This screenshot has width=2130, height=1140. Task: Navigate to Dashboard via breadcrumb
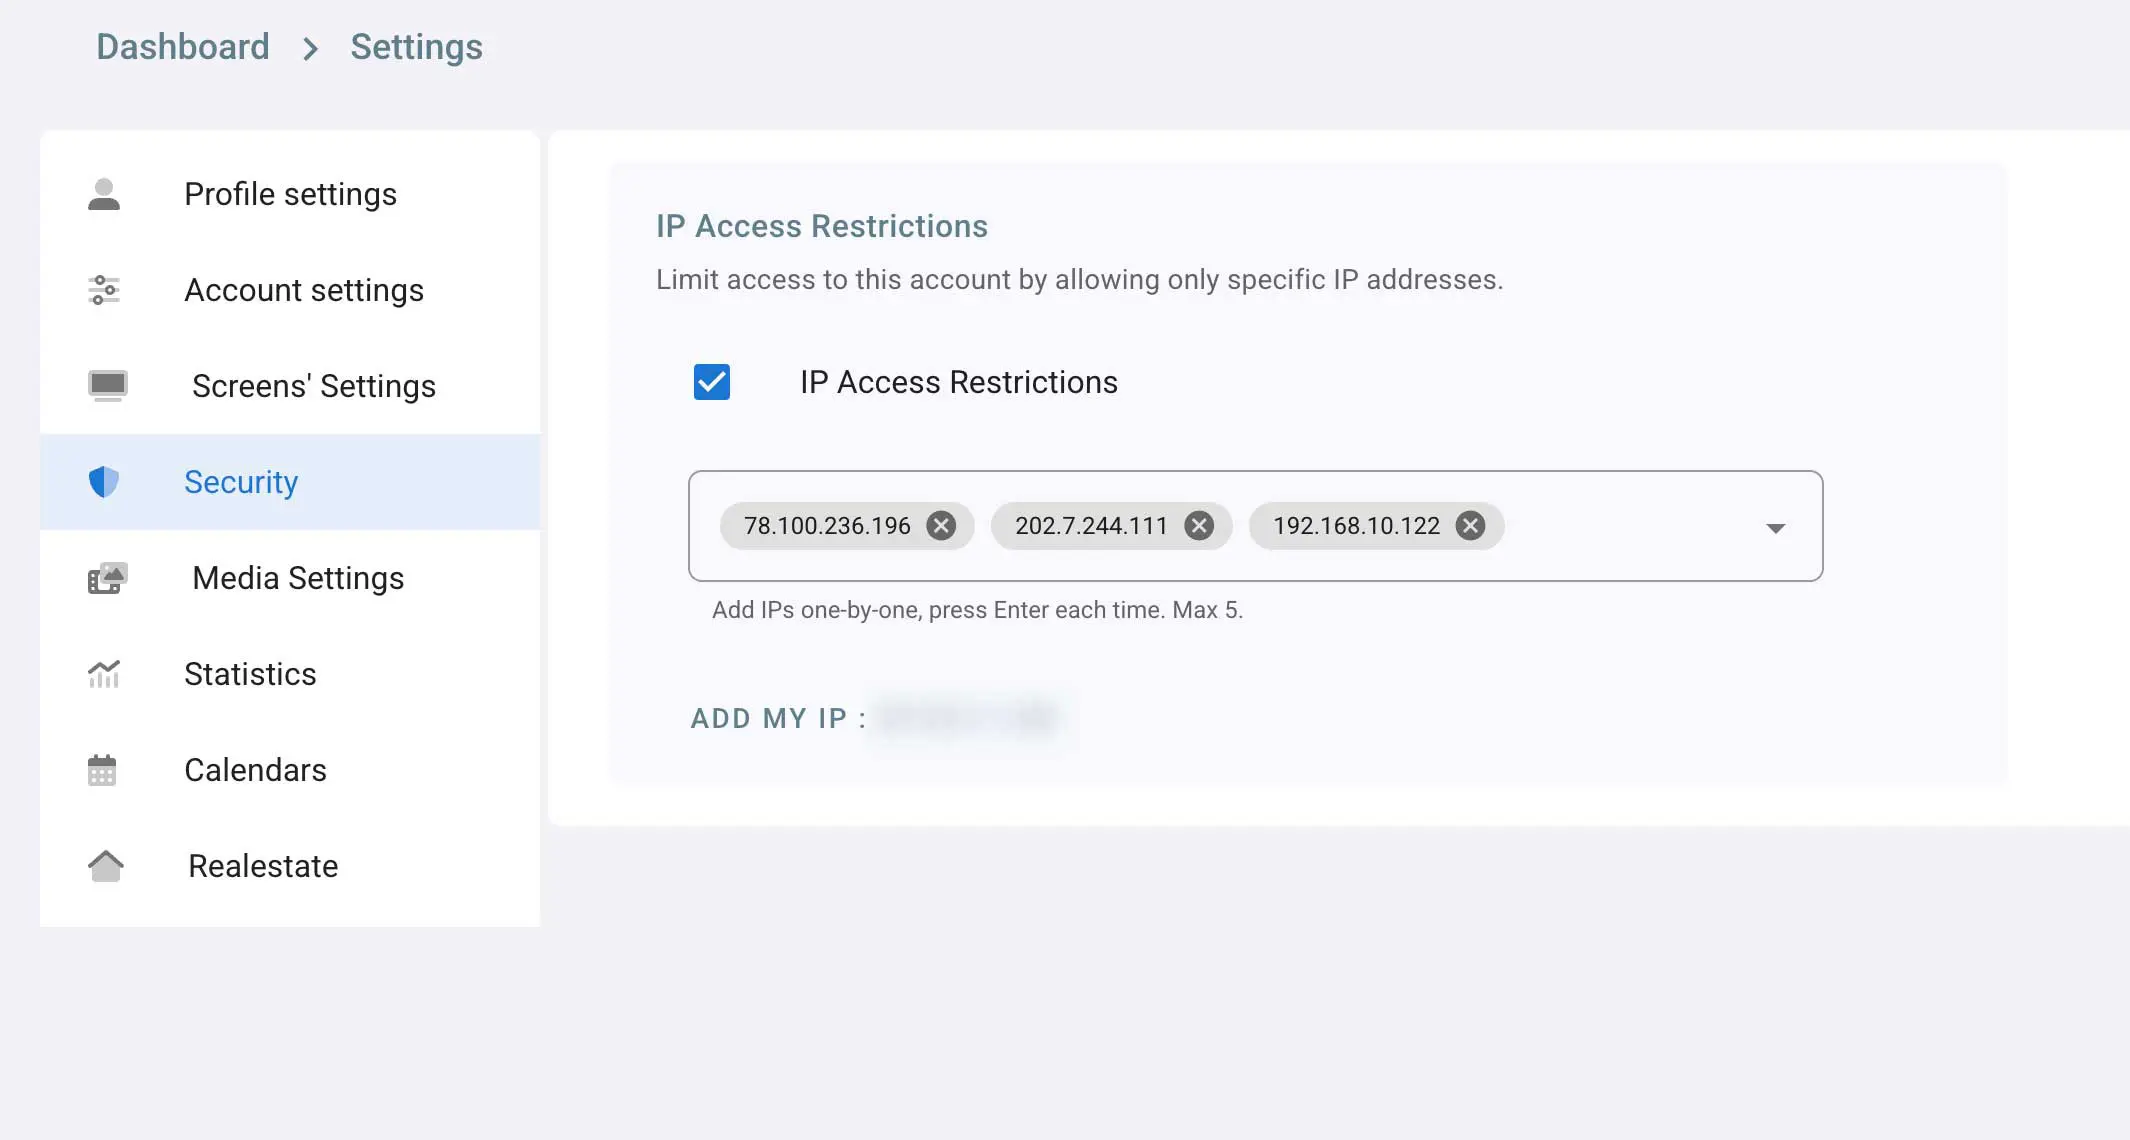[x=183, y=46]
